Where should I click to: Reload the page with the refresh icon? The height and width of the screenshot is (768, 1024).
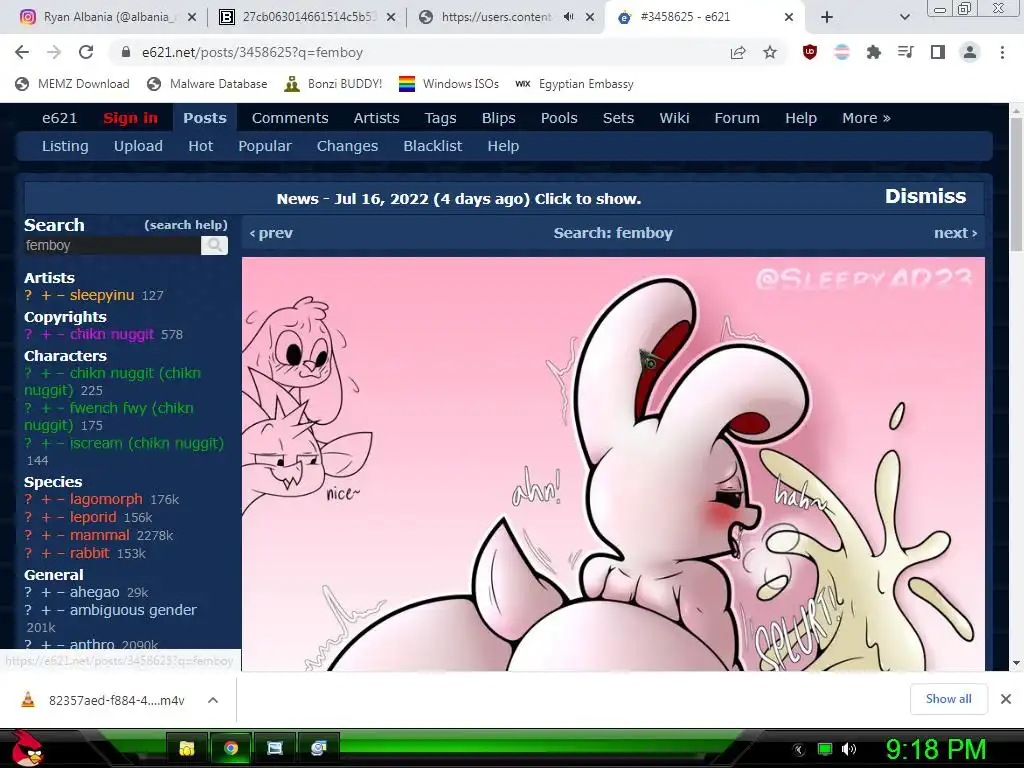pyautogui.click(x=86, y=52)
